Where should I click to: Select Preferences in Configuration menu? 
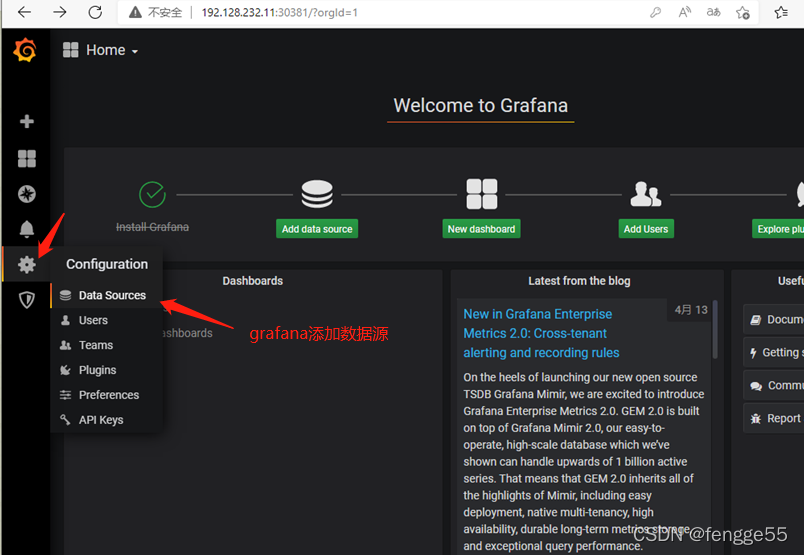click(x=106, y=395)
